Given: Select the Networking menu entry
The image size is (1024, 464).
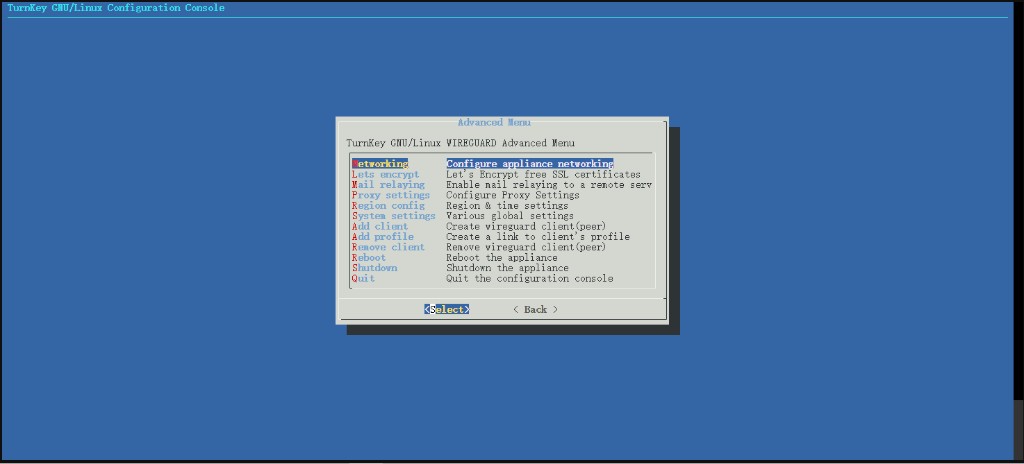Looking at the screenshot, I should point(380,163).
